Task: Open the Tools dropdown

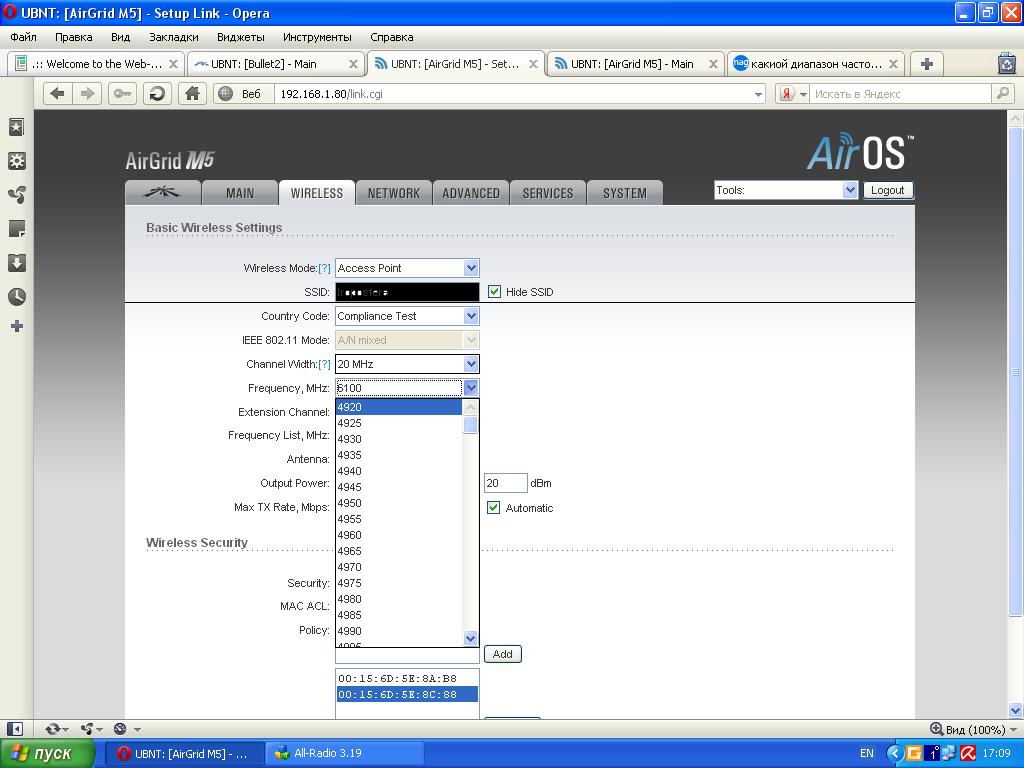Action: coord(849,190)
